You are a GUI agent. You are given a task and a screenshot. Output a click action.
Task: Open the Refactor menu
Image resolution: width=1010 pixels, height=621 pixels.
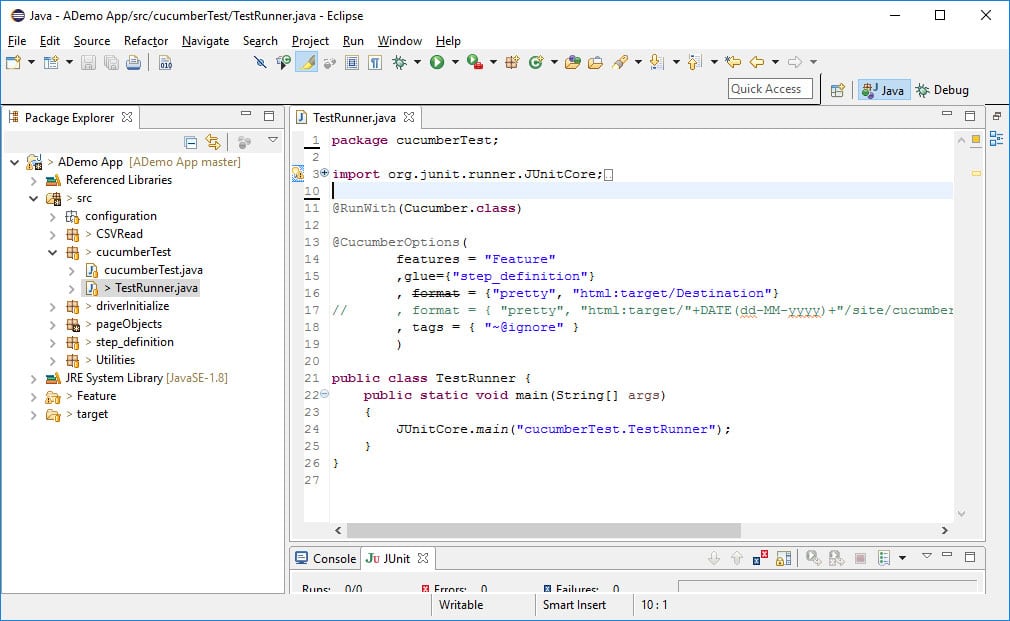point(146,41)
